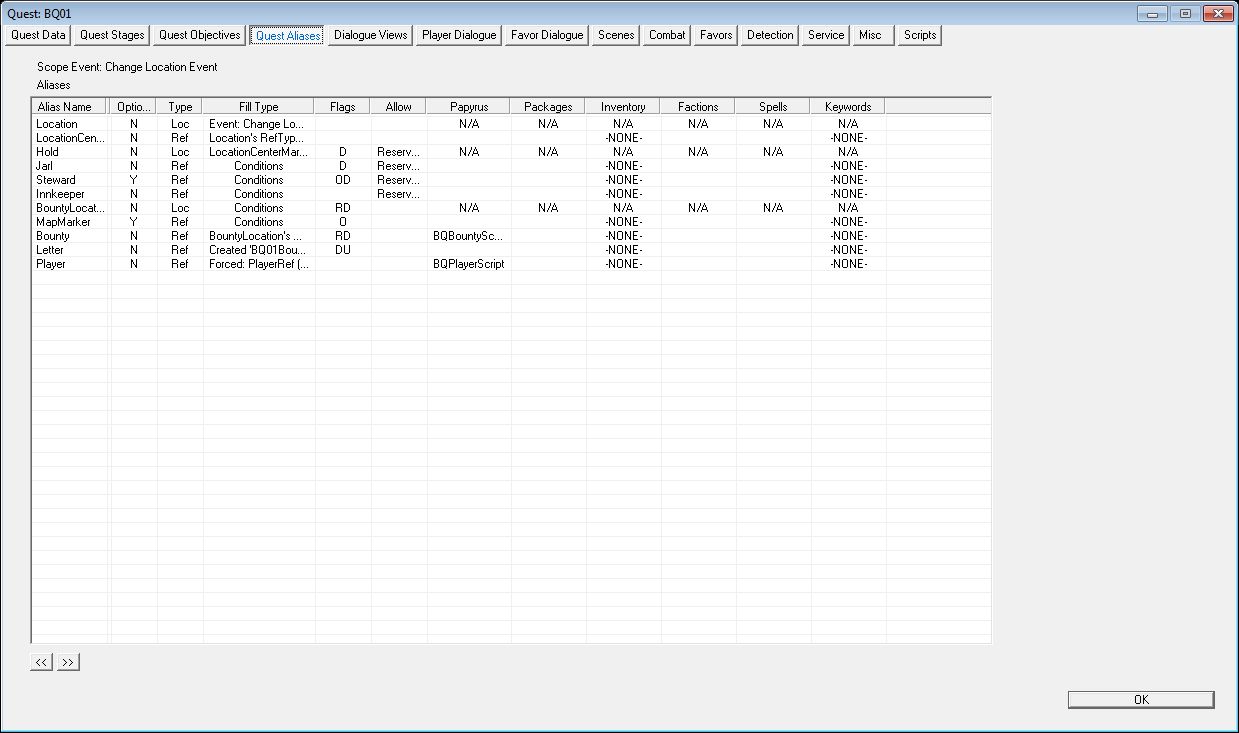This screenshot has width=1239, height=733.
Task: Click the previous quest << button
Action: pyautogui.click(x=42, y=662)
